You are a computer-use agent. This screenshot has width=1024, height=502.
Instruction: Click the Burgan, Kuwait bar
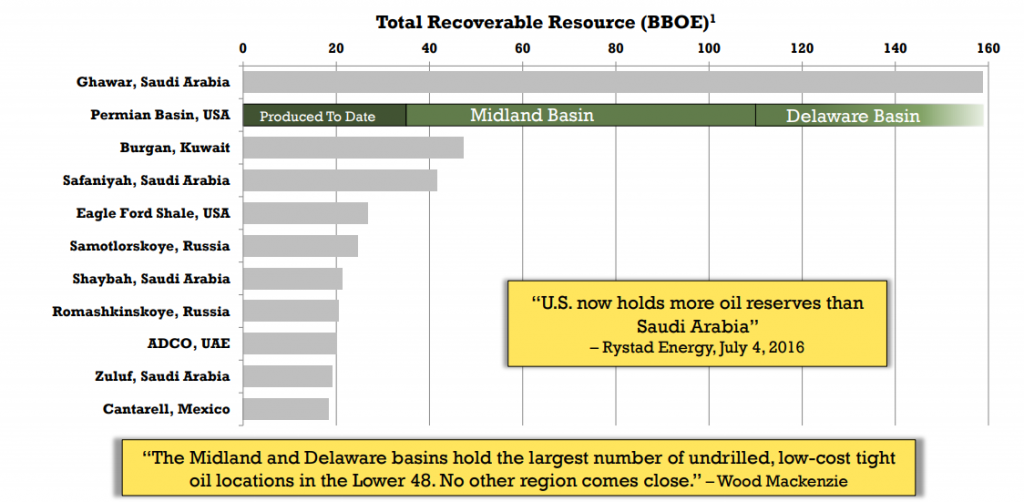353,148
